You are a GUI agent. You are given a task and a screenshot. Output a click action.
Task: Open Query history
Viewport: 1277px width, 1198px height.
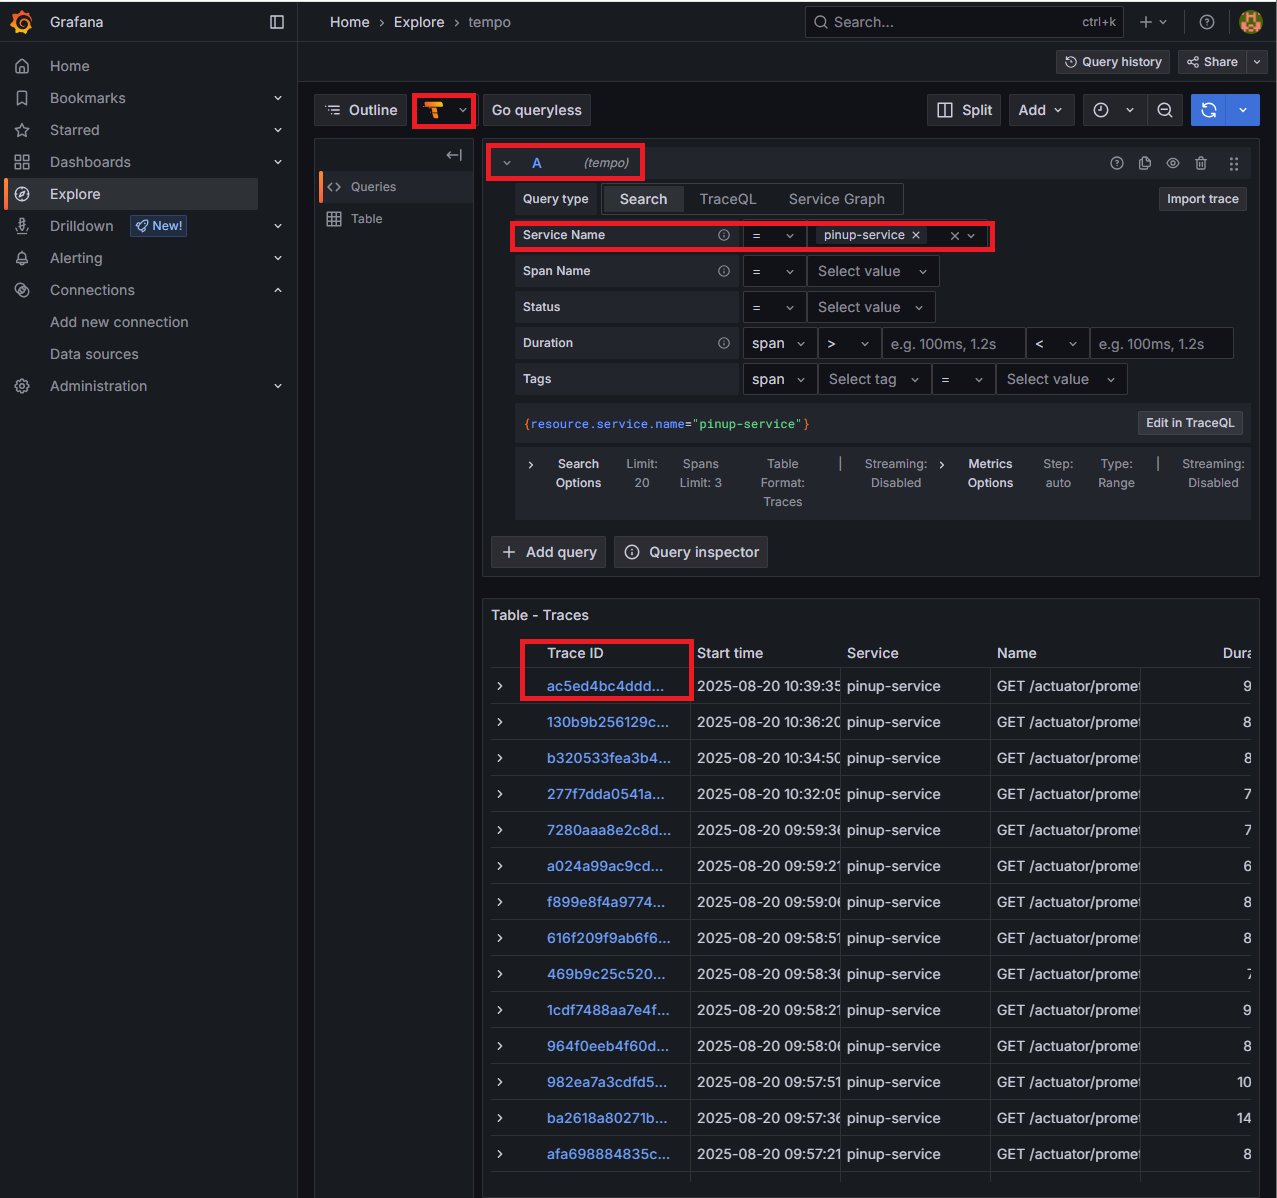[1113, 62]
